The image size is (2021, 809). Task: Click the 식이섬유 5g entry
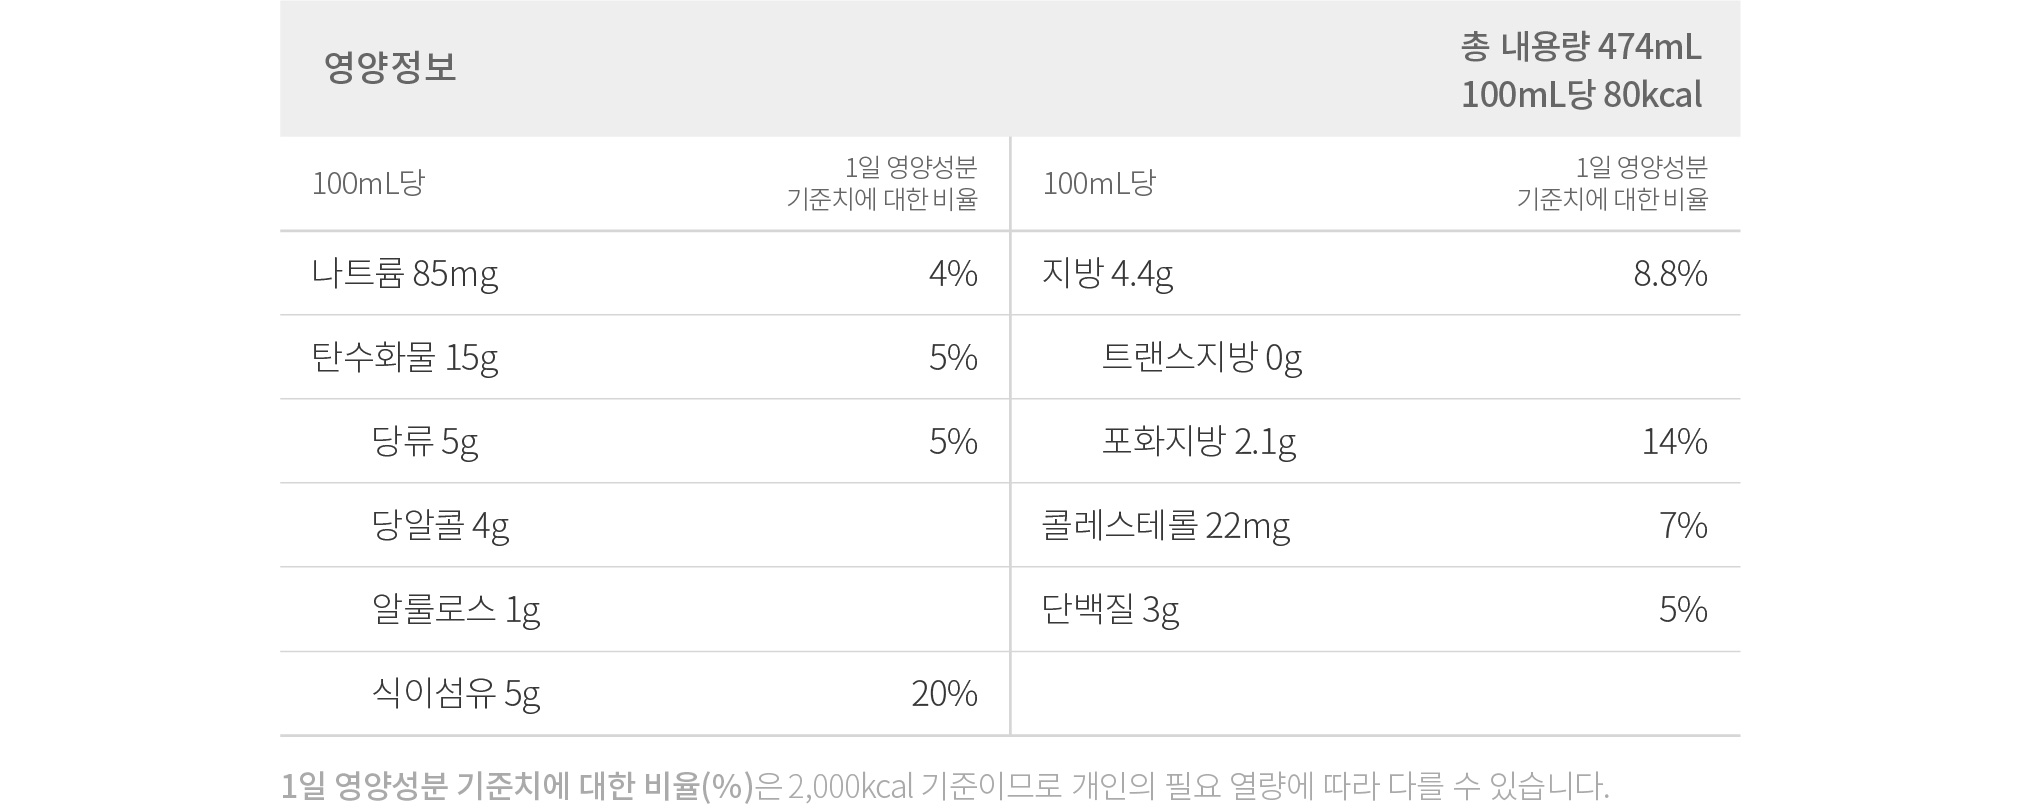456,694
